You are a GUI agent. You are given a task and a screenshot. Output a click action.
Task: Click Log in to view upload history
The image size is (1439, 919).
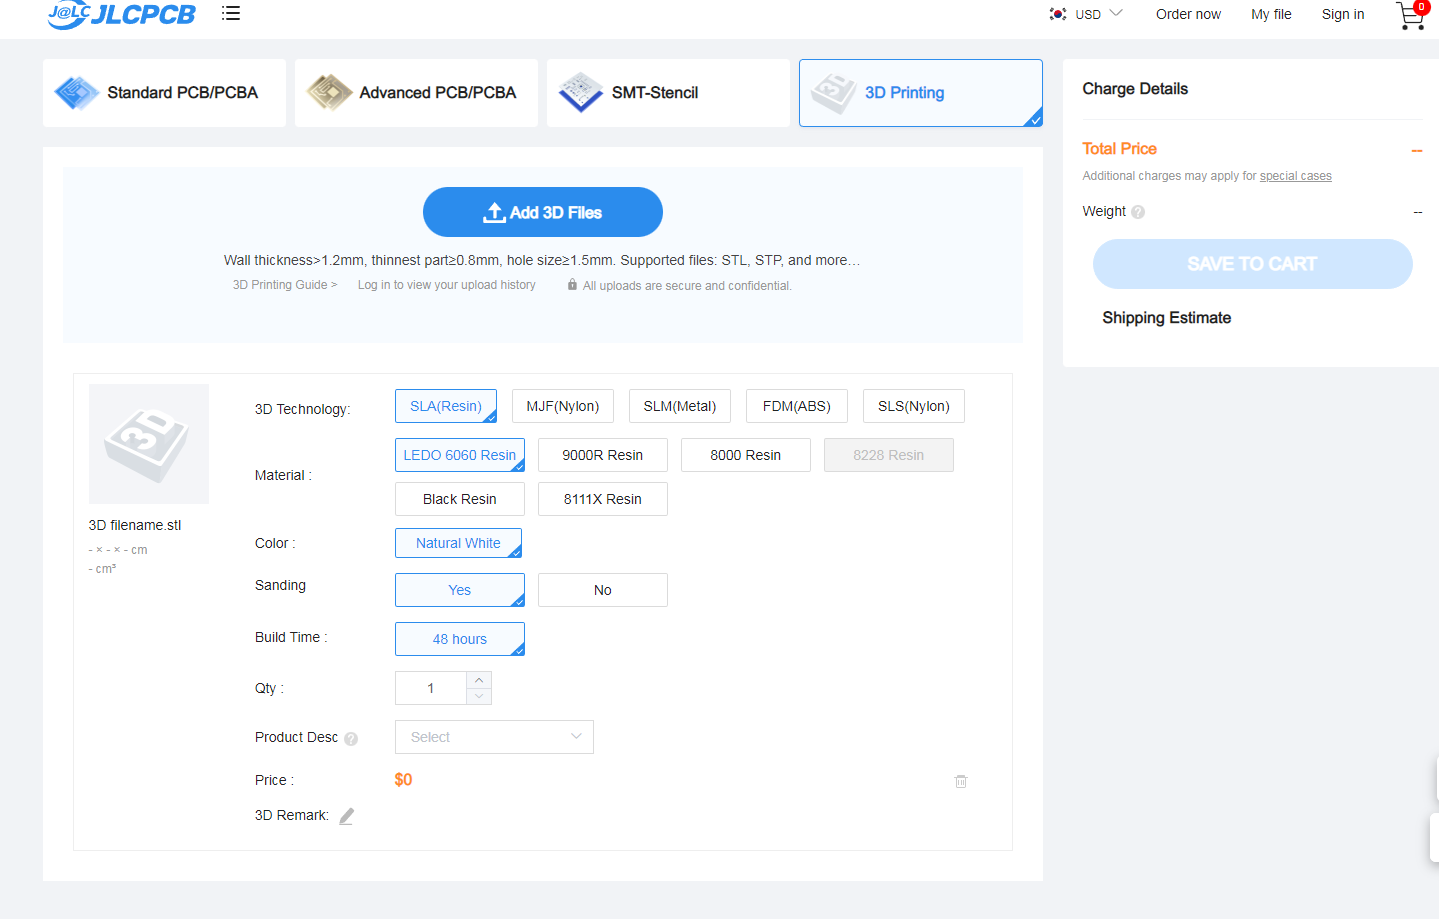coord(447,285)
